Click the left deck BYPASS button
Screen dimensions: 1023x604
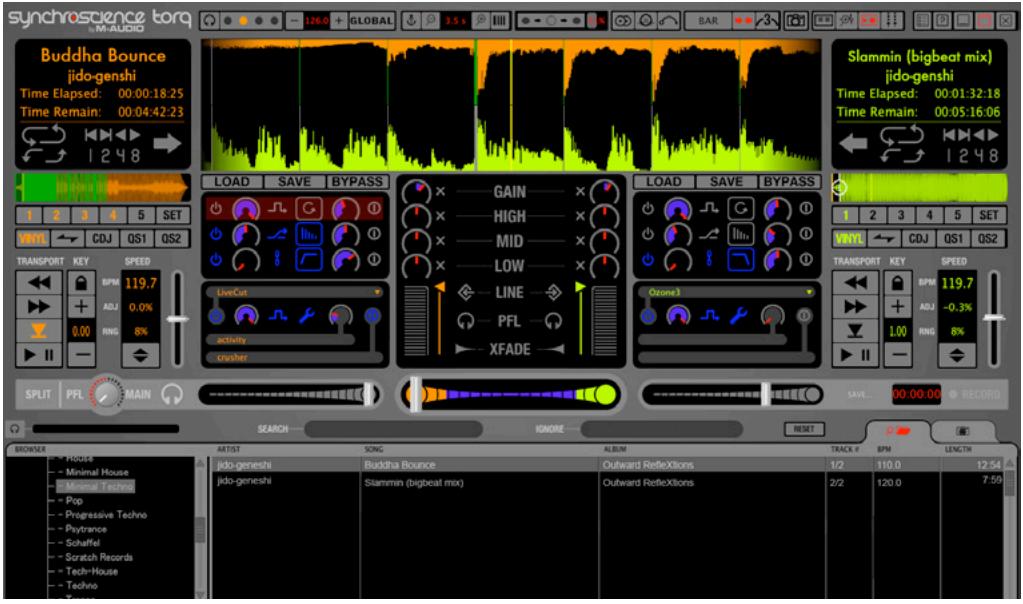point(357,181)
